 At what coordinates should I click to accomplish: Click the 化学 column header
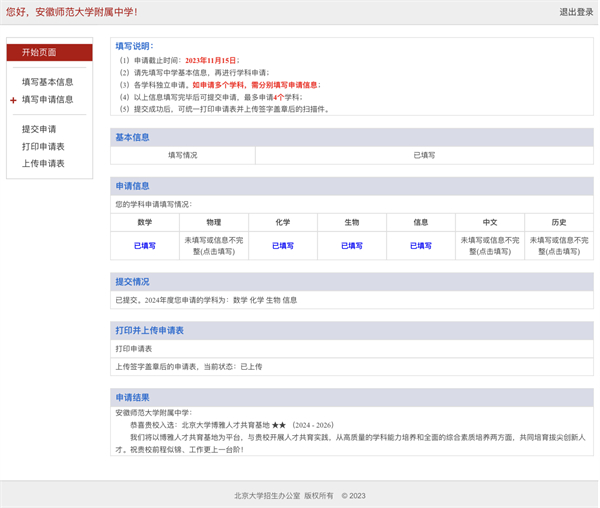click(x=283, y=222)
